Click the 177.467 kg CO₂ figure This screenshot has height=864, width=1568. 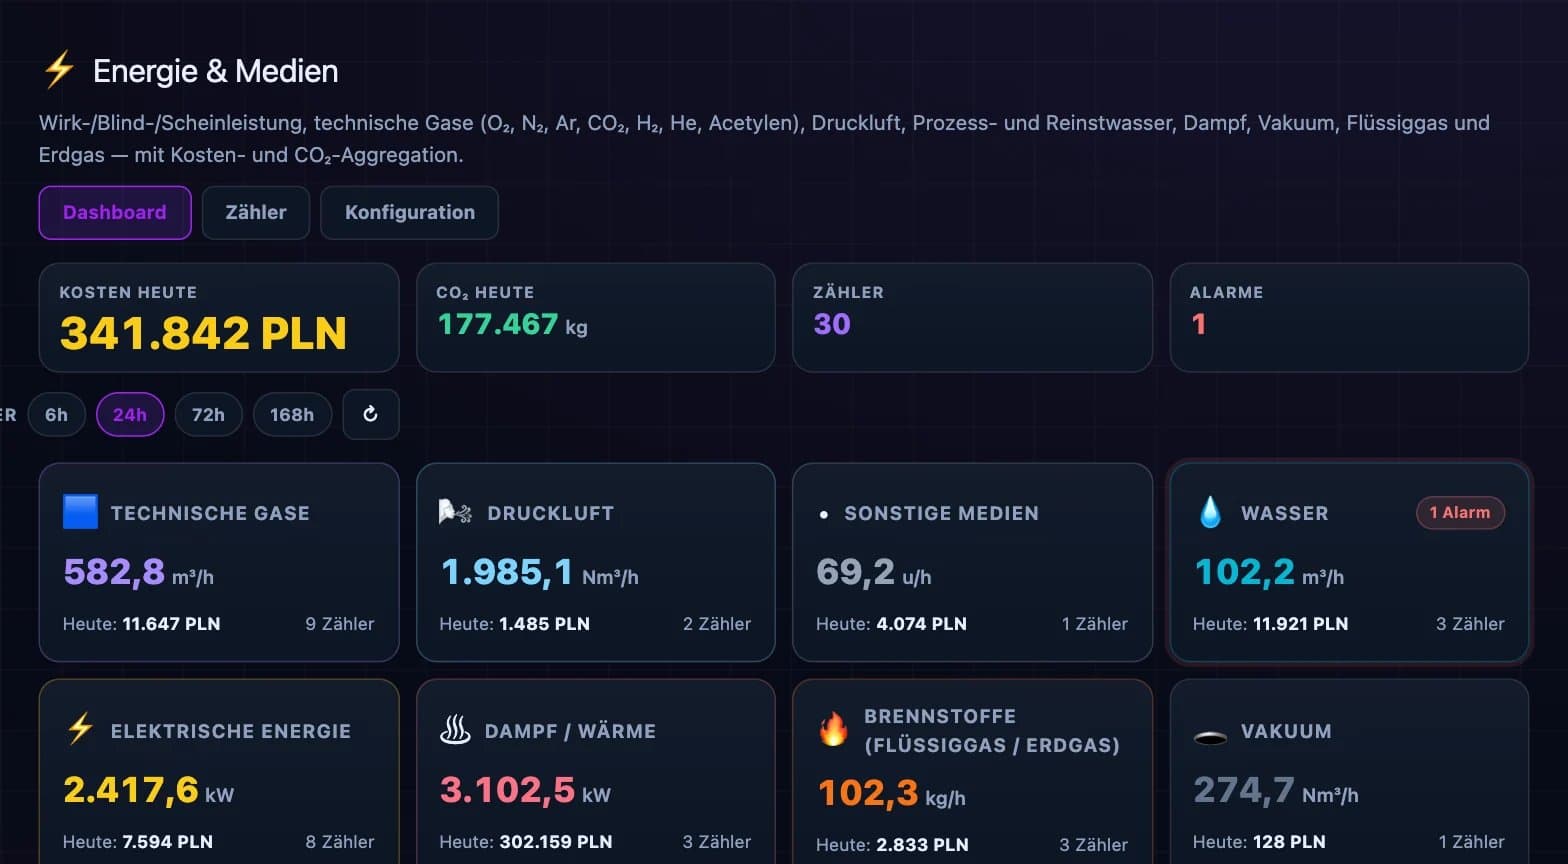click(512, 324)
